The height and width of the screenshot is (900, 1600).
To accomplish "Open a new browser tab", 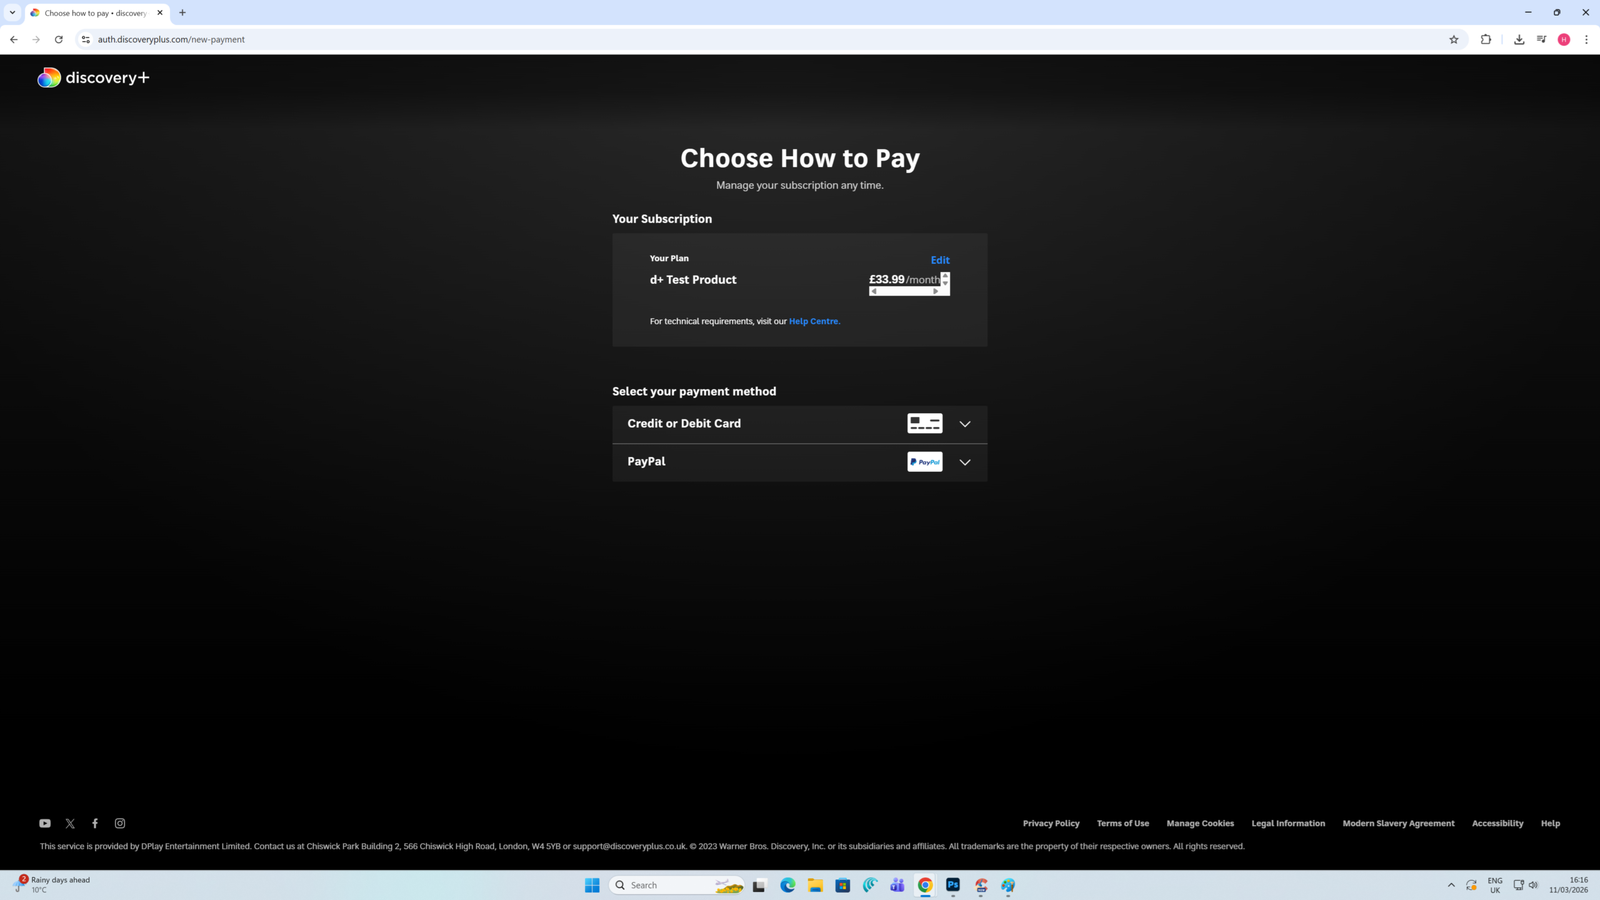I will (x=182, y=12).
